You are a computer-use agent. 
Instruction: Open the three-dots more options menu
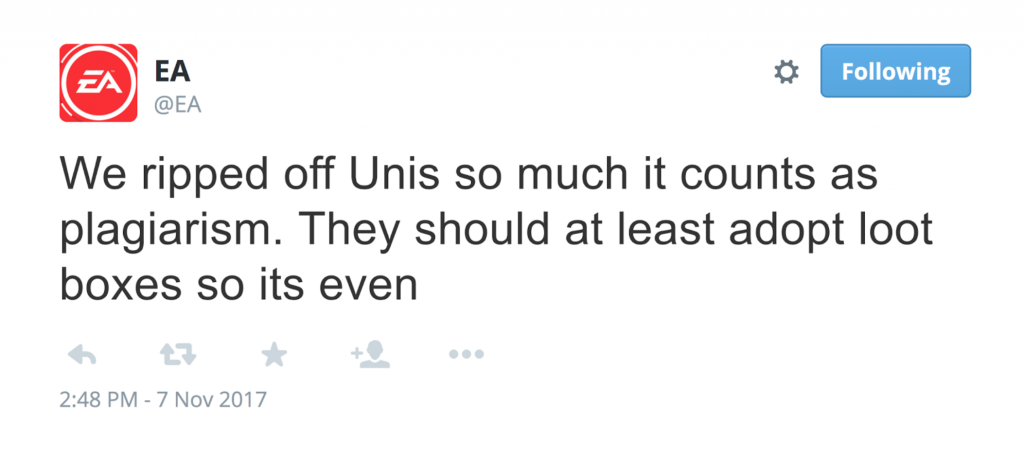pos(465,354)
